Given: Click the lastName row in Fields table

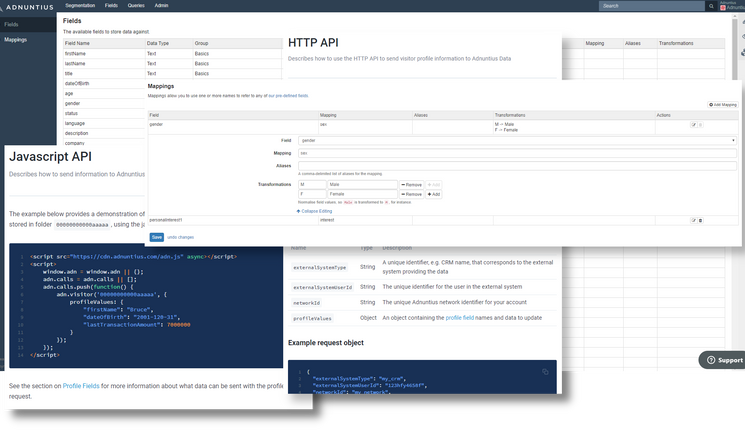Looking at the screenshot, I should [173, 64].
